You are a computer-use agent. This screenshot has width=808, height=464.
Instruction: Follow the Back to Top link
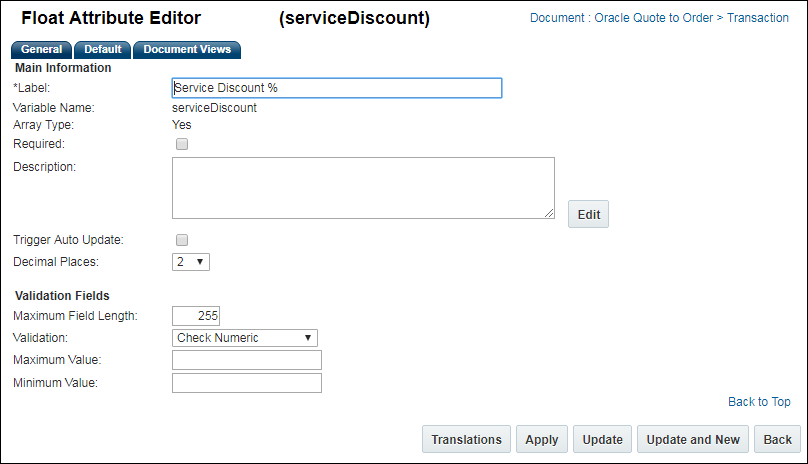click(x=759, y=402)
